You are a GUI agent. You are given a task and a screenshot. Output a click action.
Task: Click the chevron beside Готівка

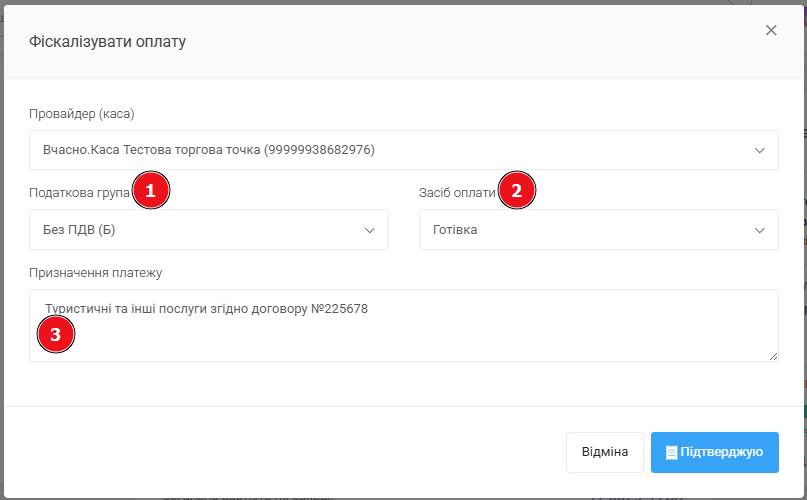pyautogui.click(x=758, y=230)
